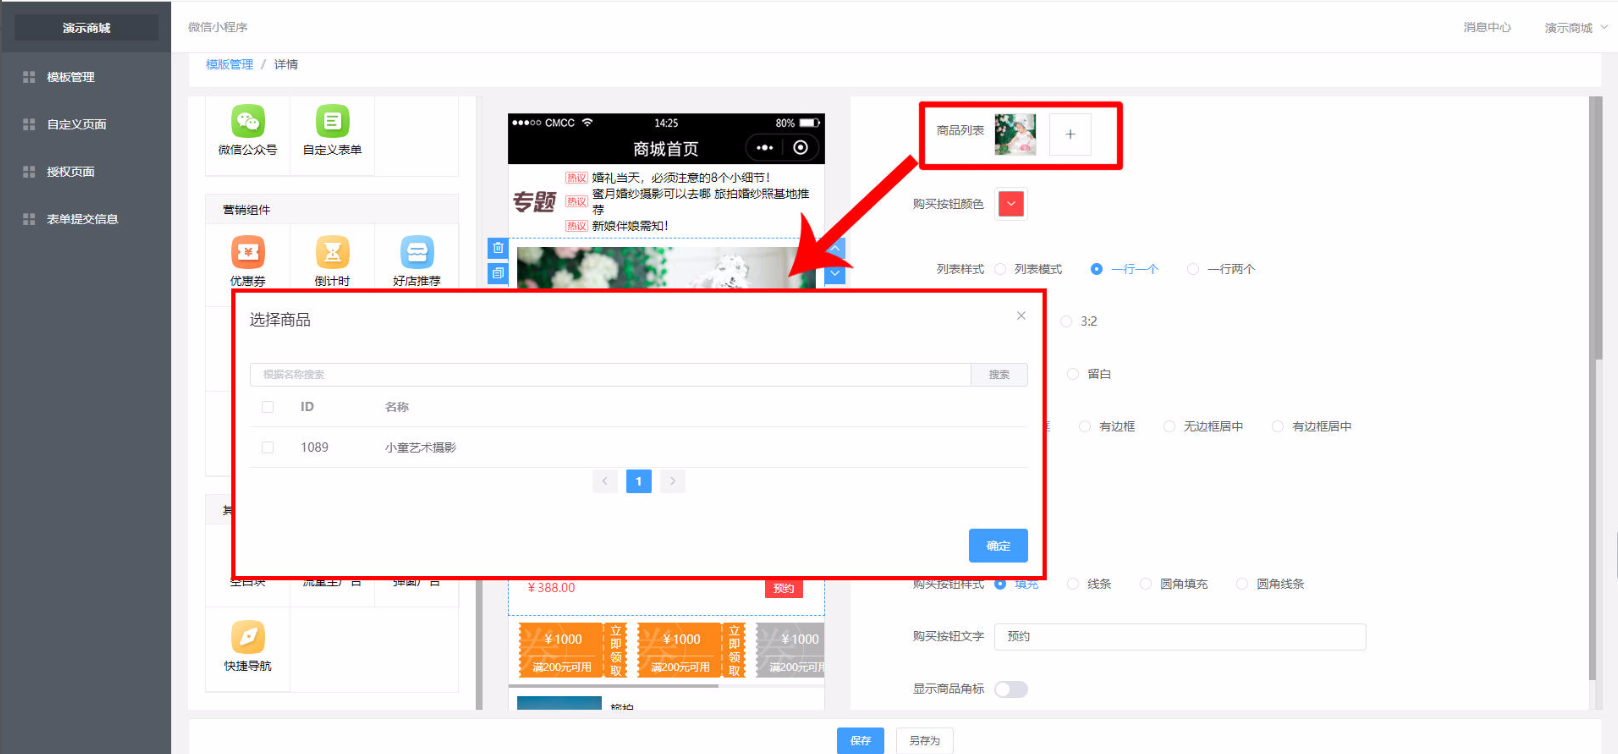Click page 1 in dialog pagination
The image size is (1618, 754).
(639, 481)
